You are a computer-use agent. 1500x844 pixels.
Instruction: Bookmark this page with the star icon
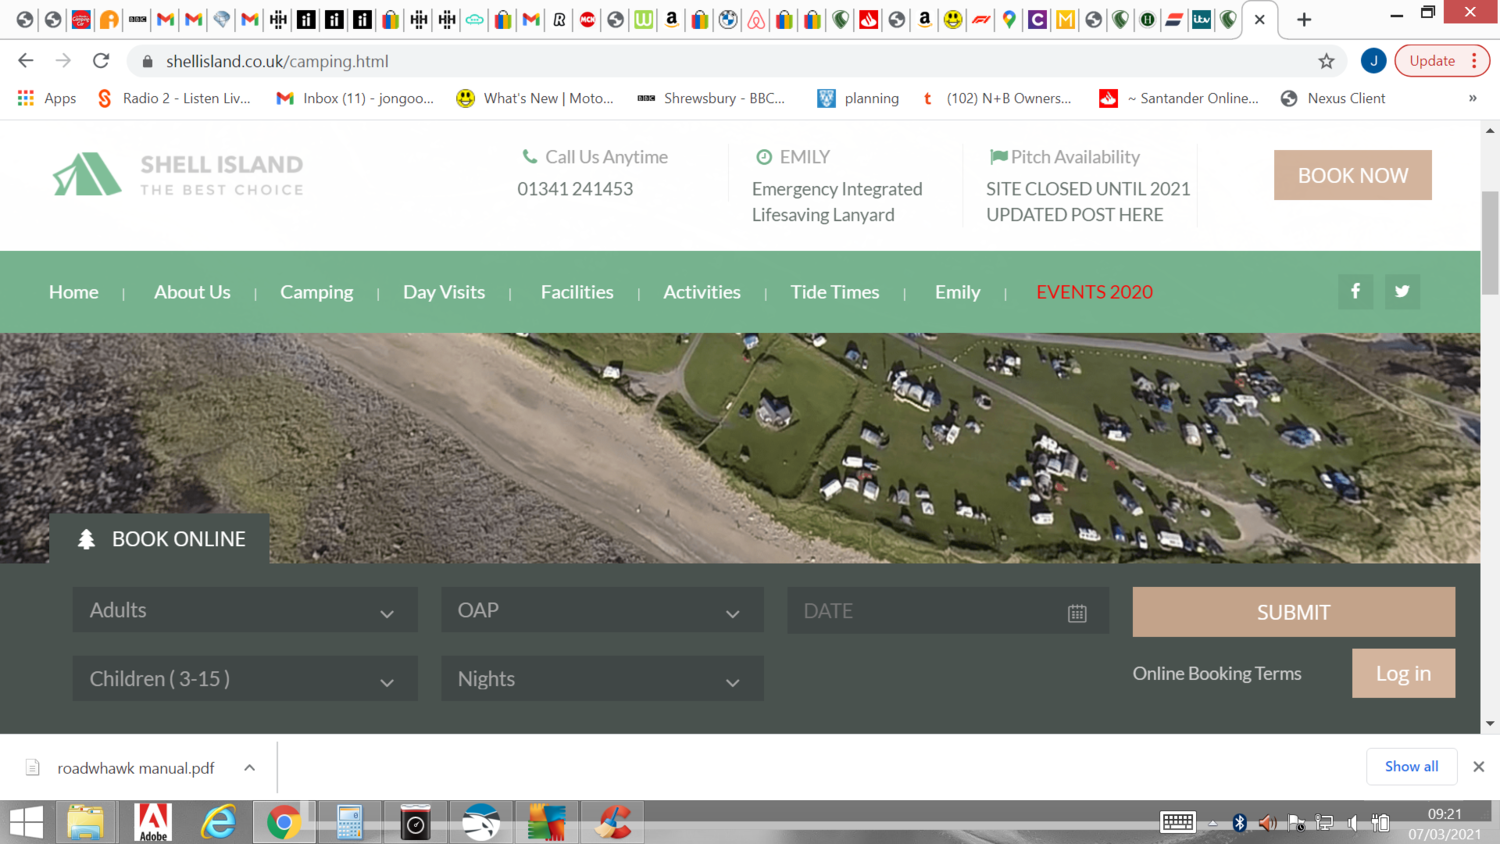(1326, 61)
